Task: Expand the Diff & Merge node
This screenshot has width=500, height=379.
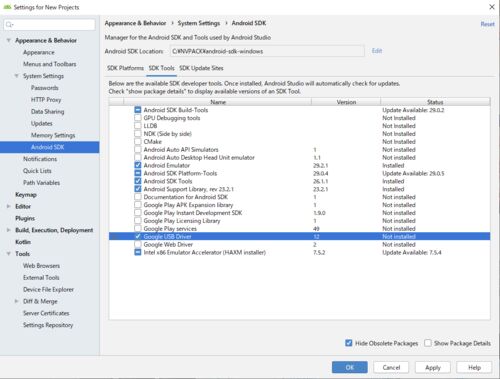Action: (17, 301)
